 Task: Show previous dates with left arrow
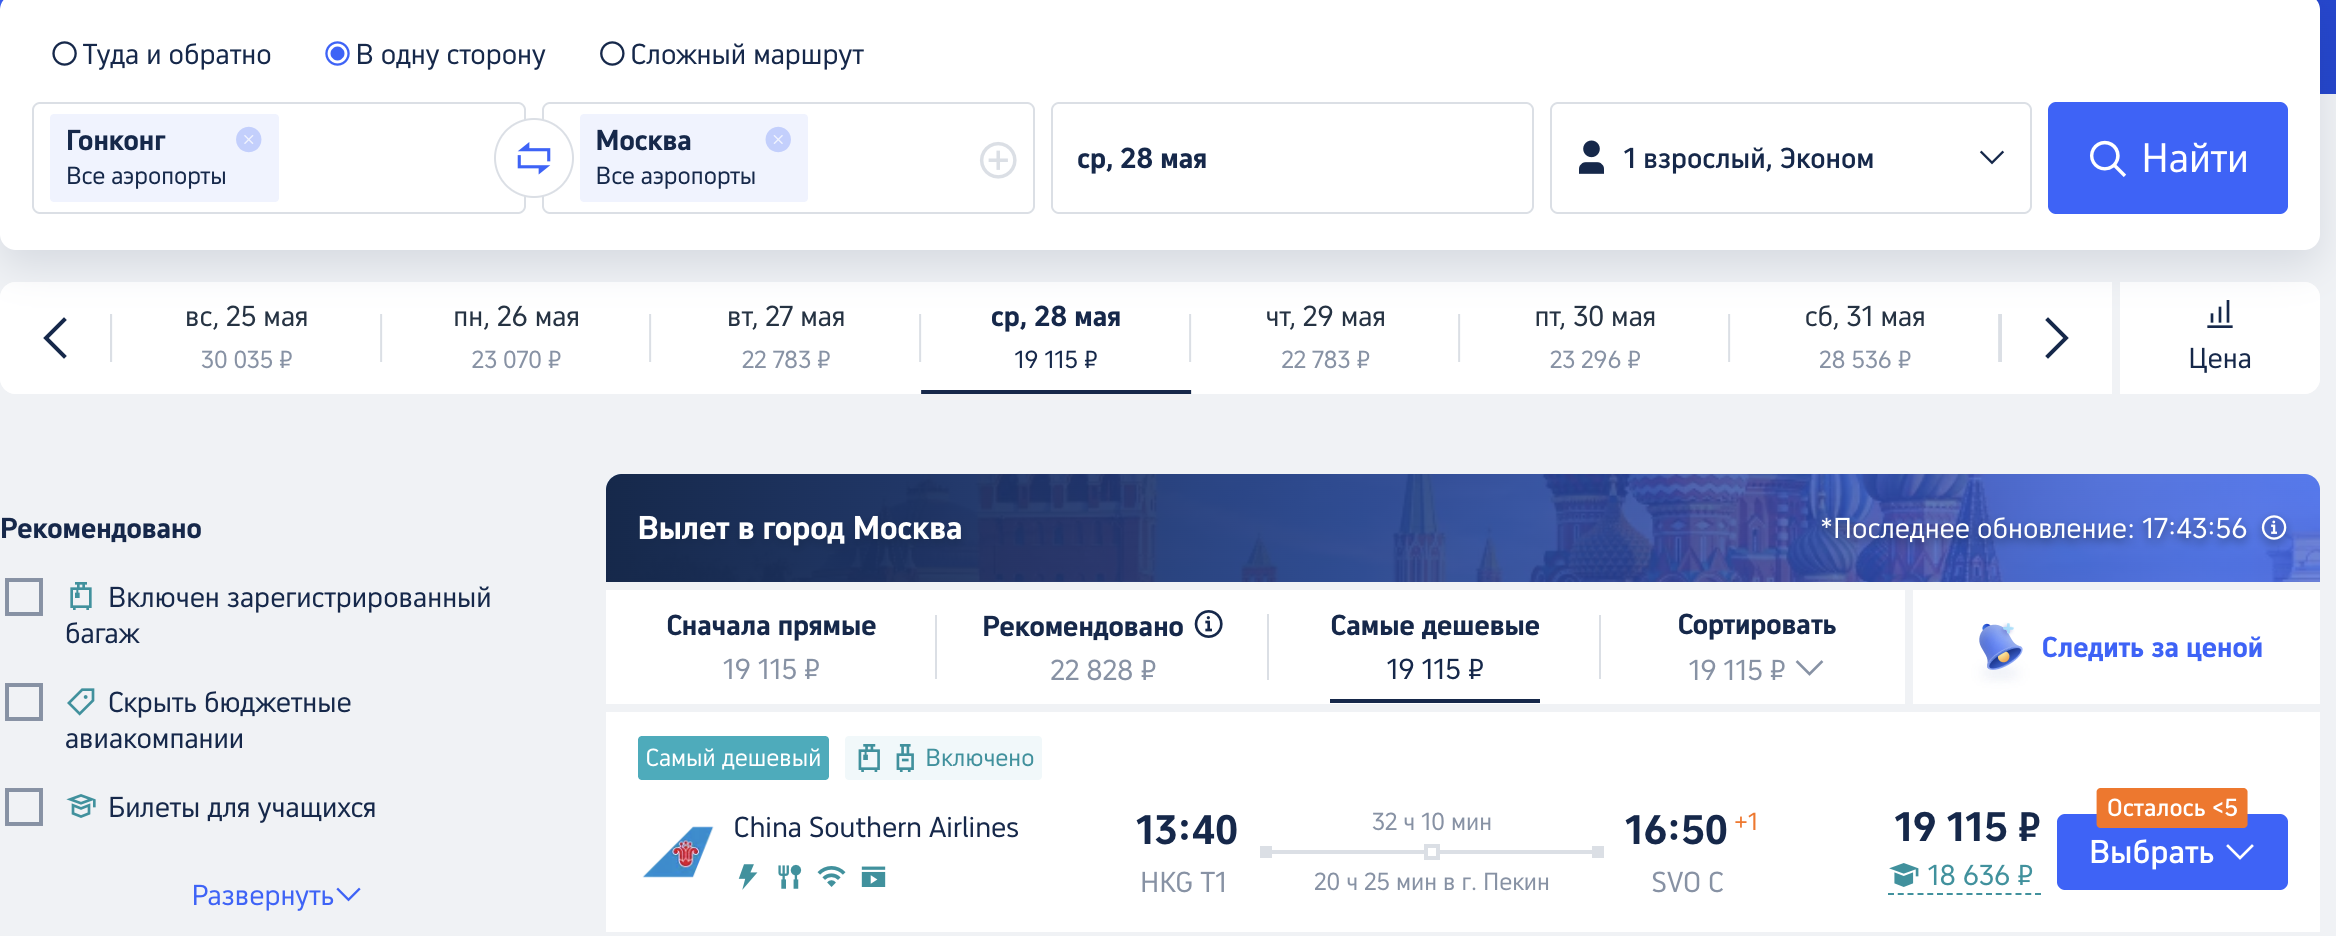point(56,338)
